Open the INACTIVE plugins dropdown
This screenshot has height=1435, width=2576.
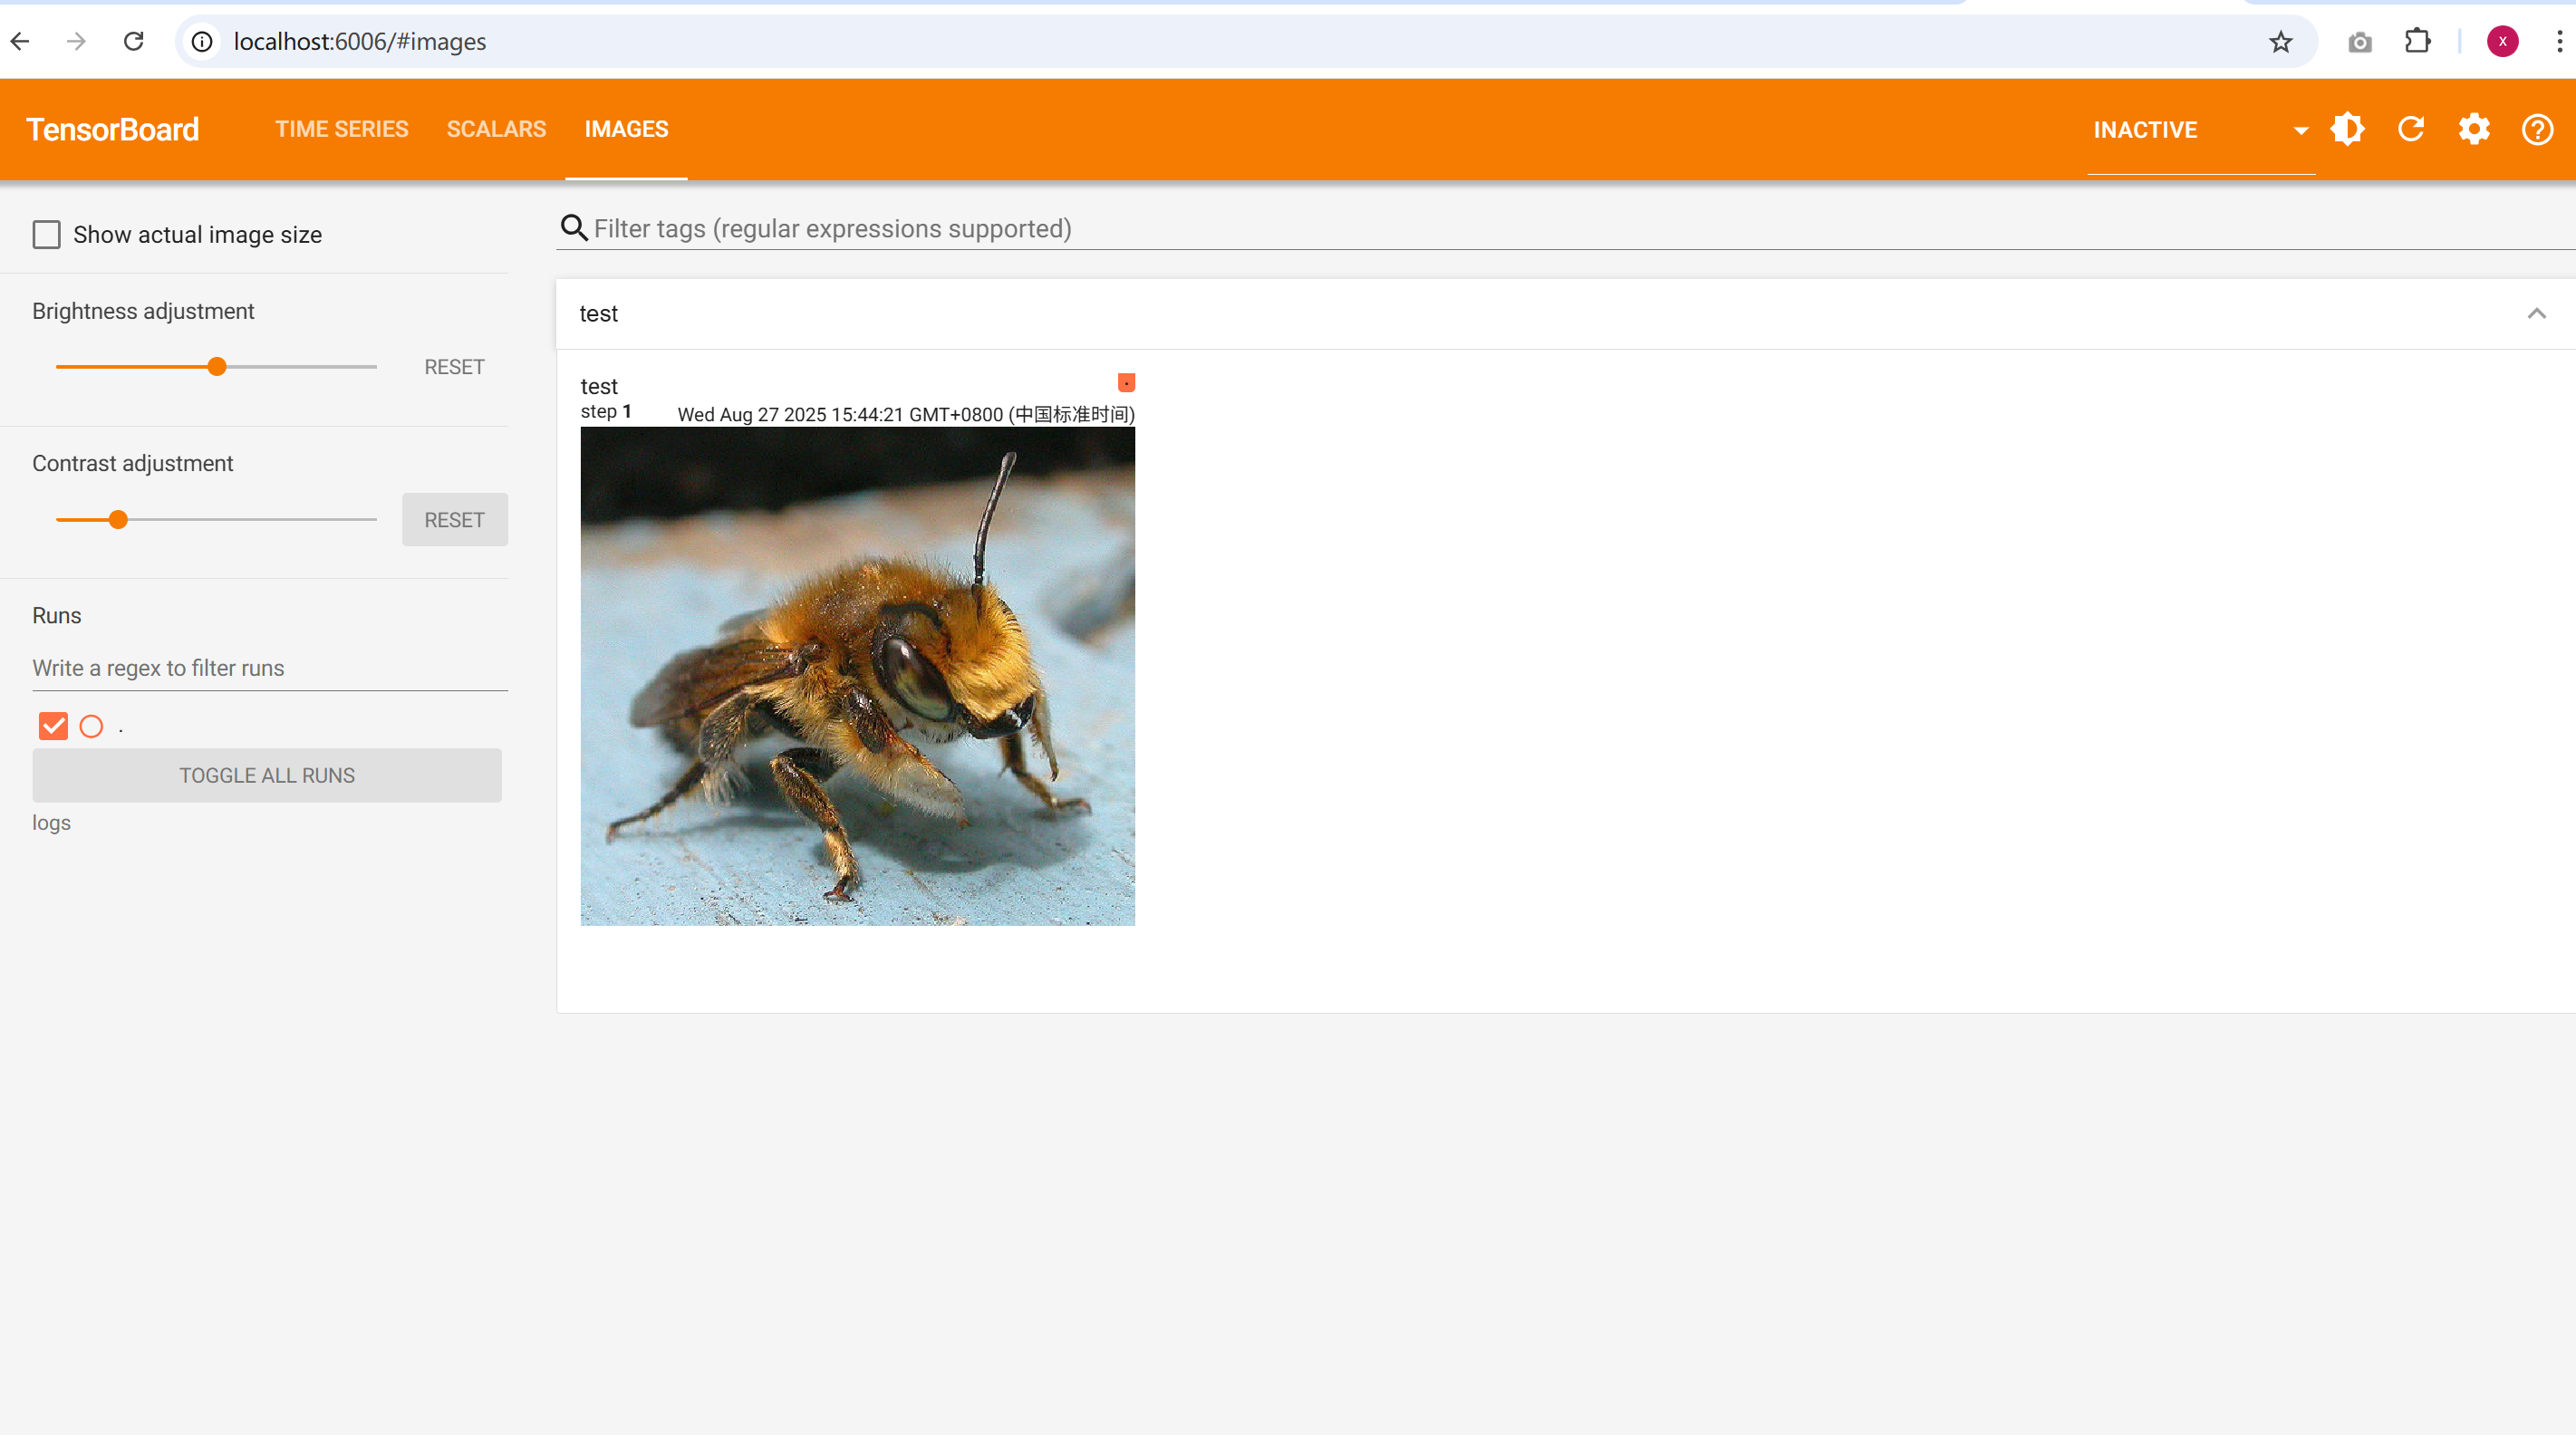tap(2200, 130)
